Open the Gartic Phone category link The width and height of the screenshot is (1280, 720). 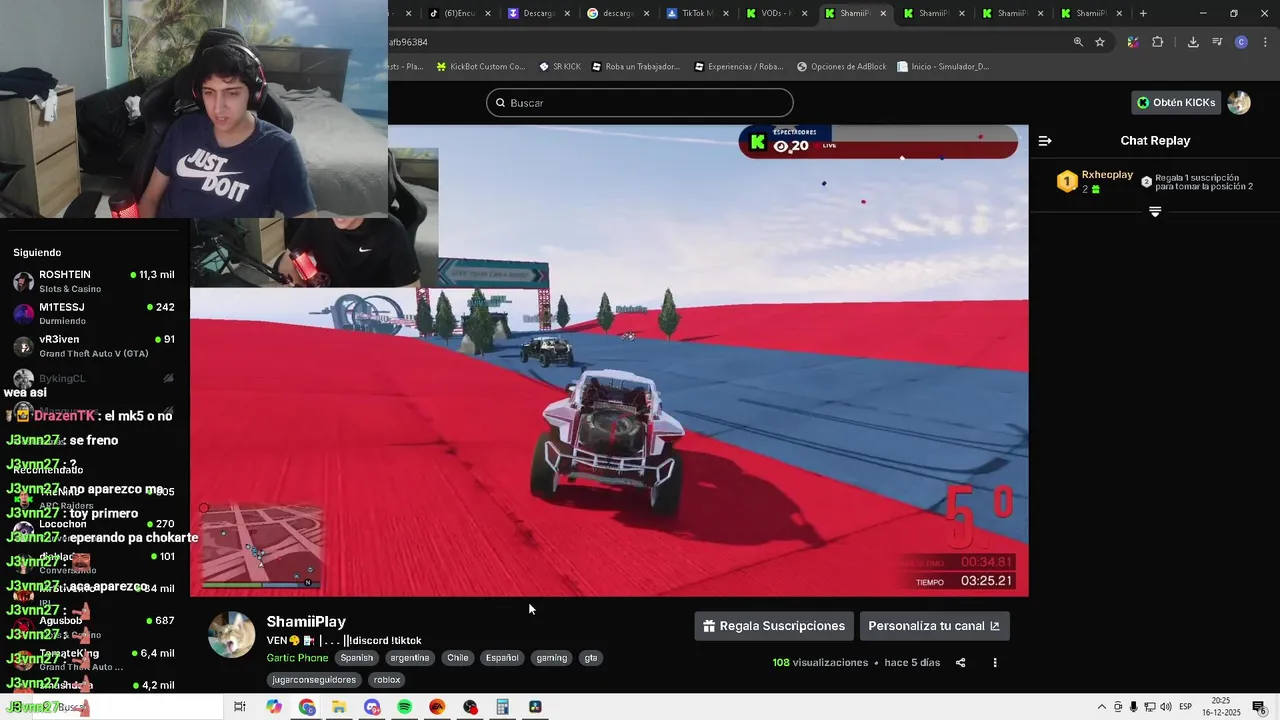tap(297, 658)
